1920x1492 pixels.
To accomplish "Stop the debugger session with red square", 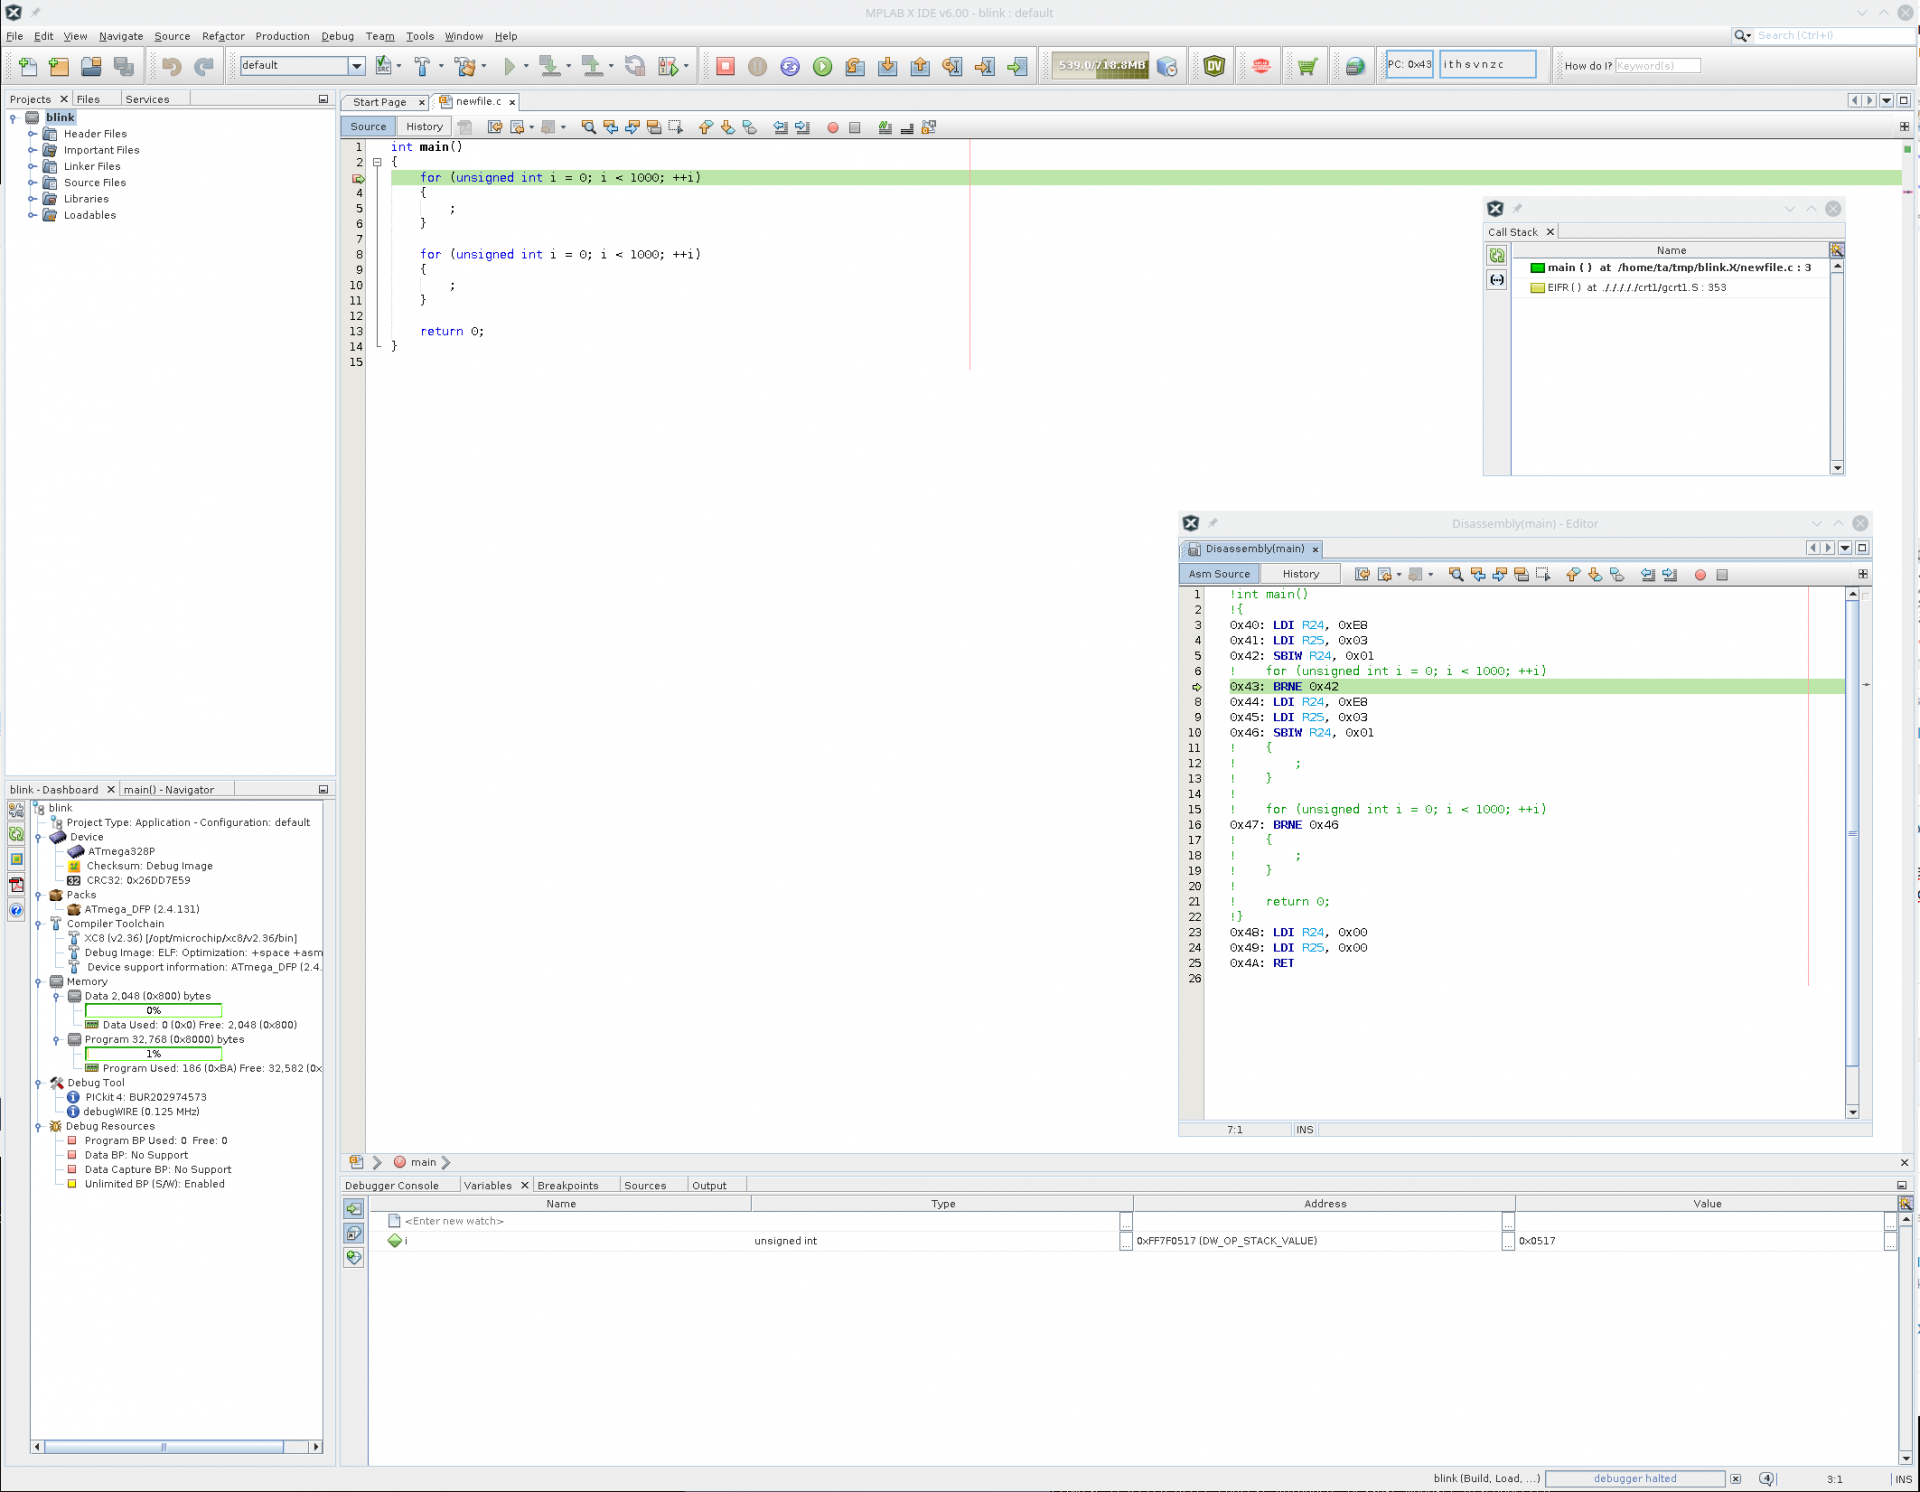I will click(725, 66).
